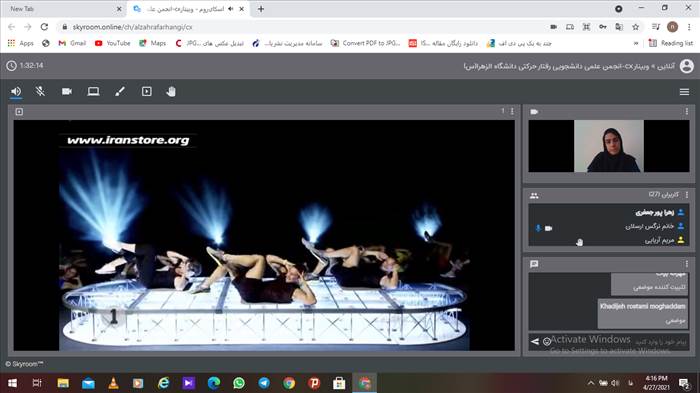Open webcam panel three-dot options
This screenshot has width=700, height=393.
pos(687,111)
